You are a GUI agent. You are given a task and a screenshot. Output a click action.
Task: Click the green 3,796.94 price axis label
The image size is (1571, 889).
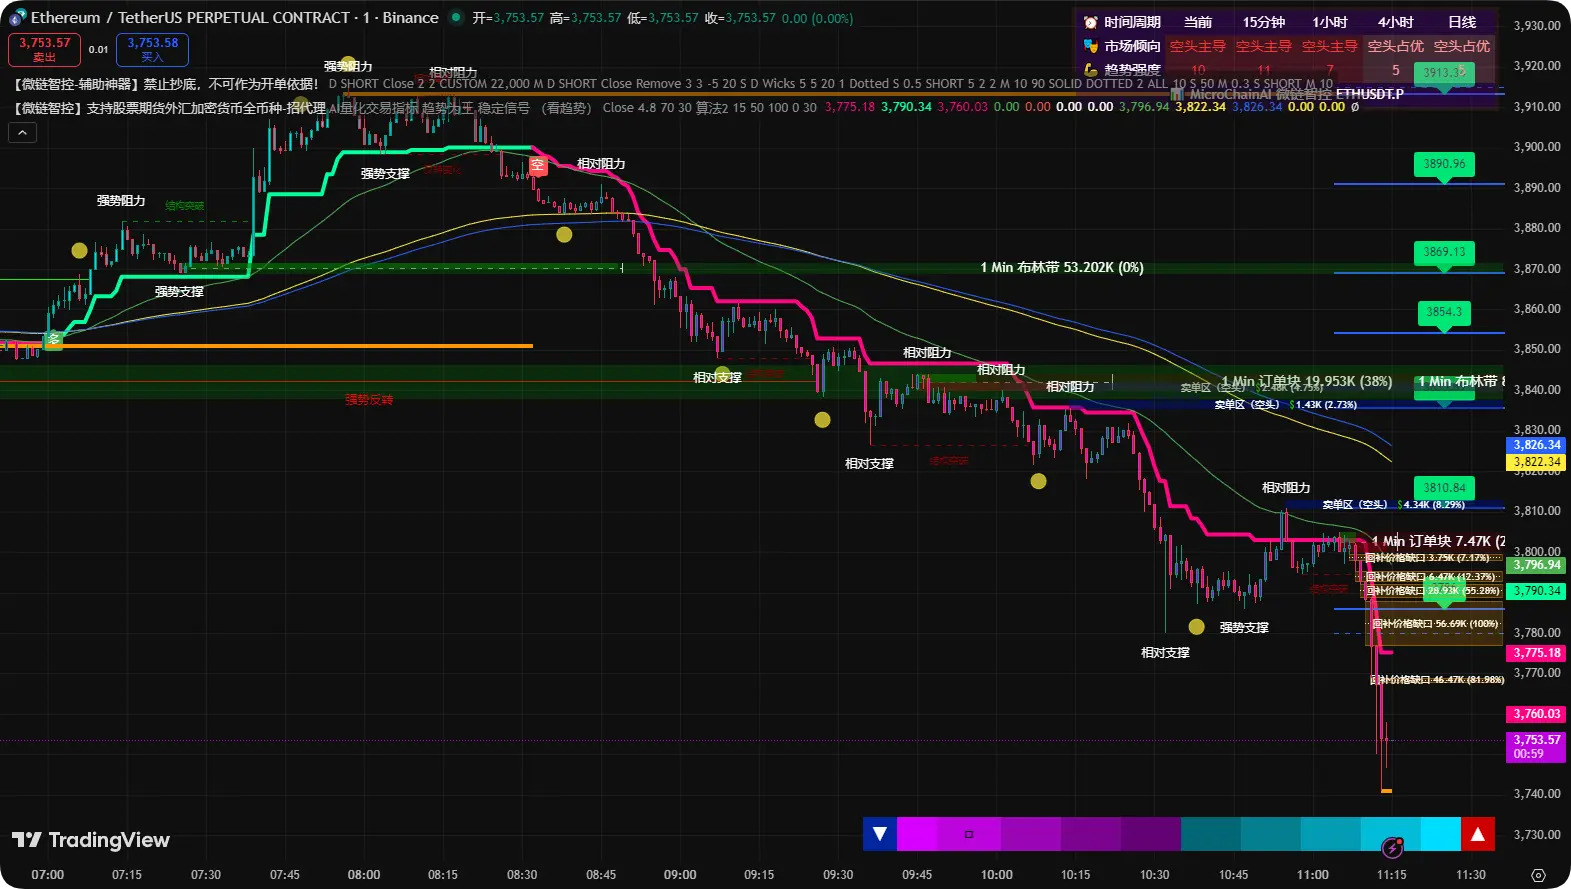(1536, 565)
